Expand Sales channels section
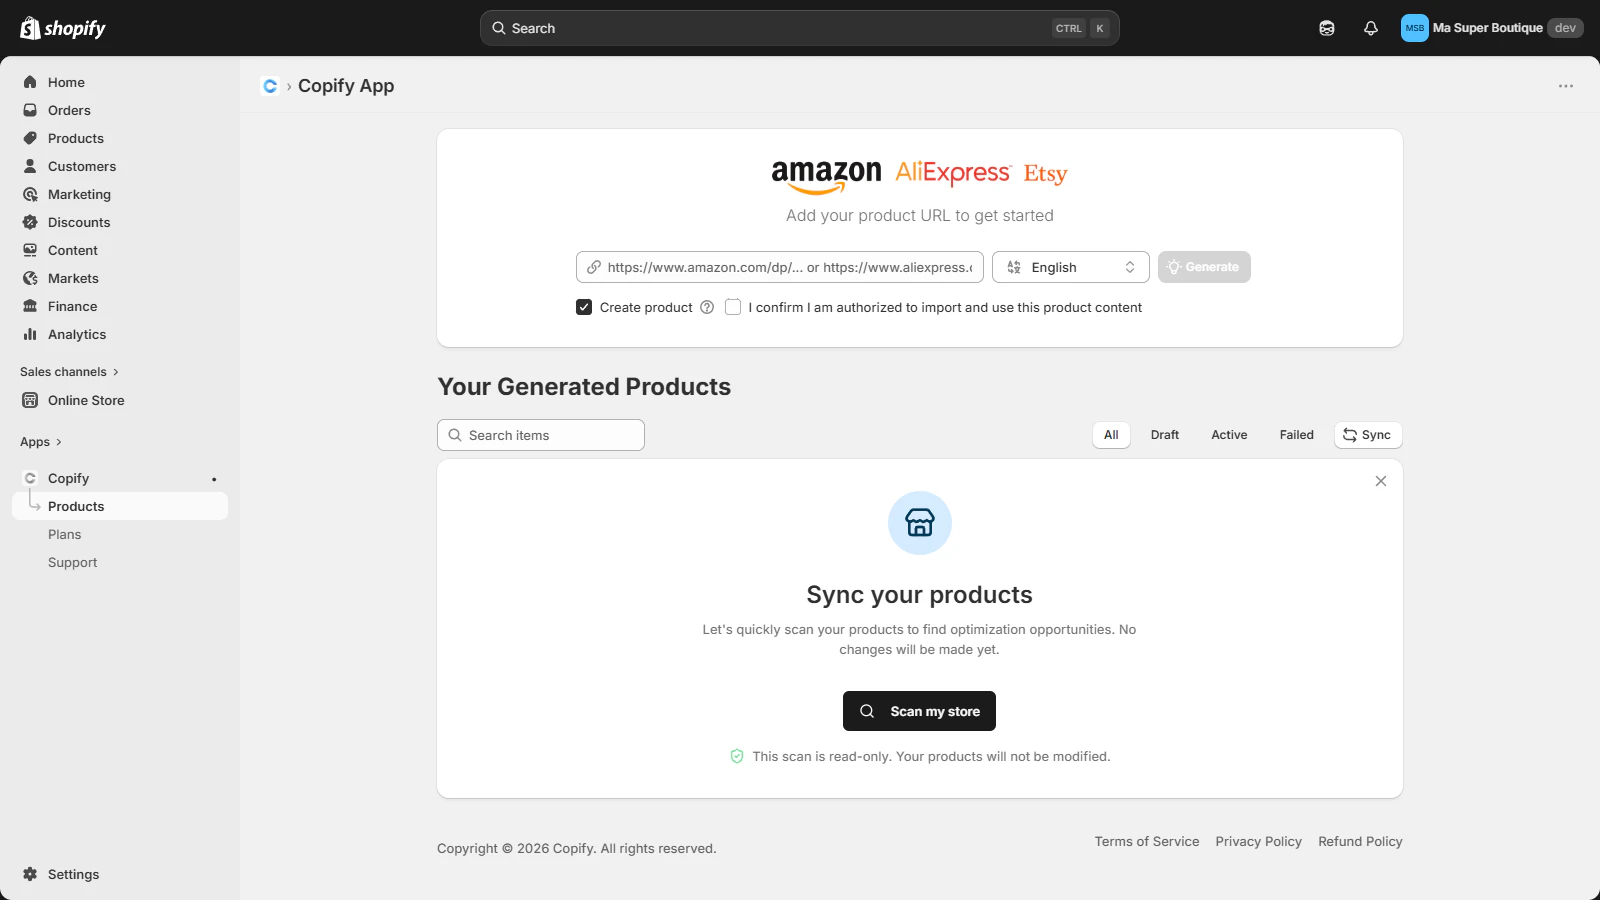Viewport: 1600px width, 900px height. tap(69, 372)
